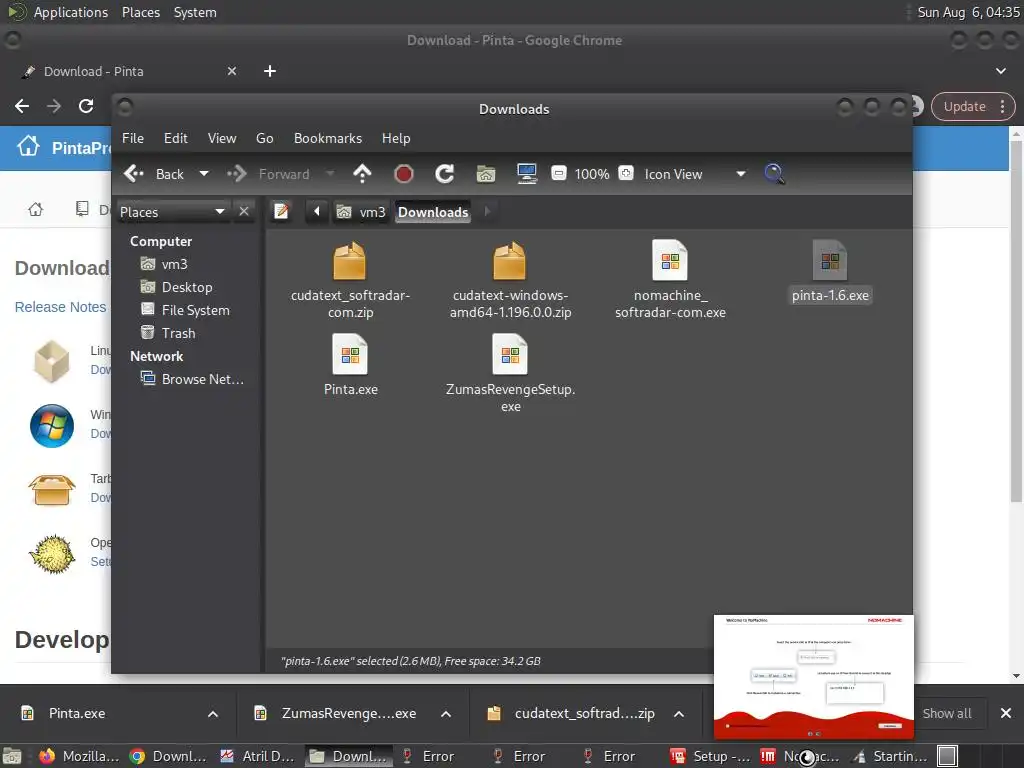Reload the Downloads folder view
Viewport: 1024px width, 768px height.
point(445,174)
